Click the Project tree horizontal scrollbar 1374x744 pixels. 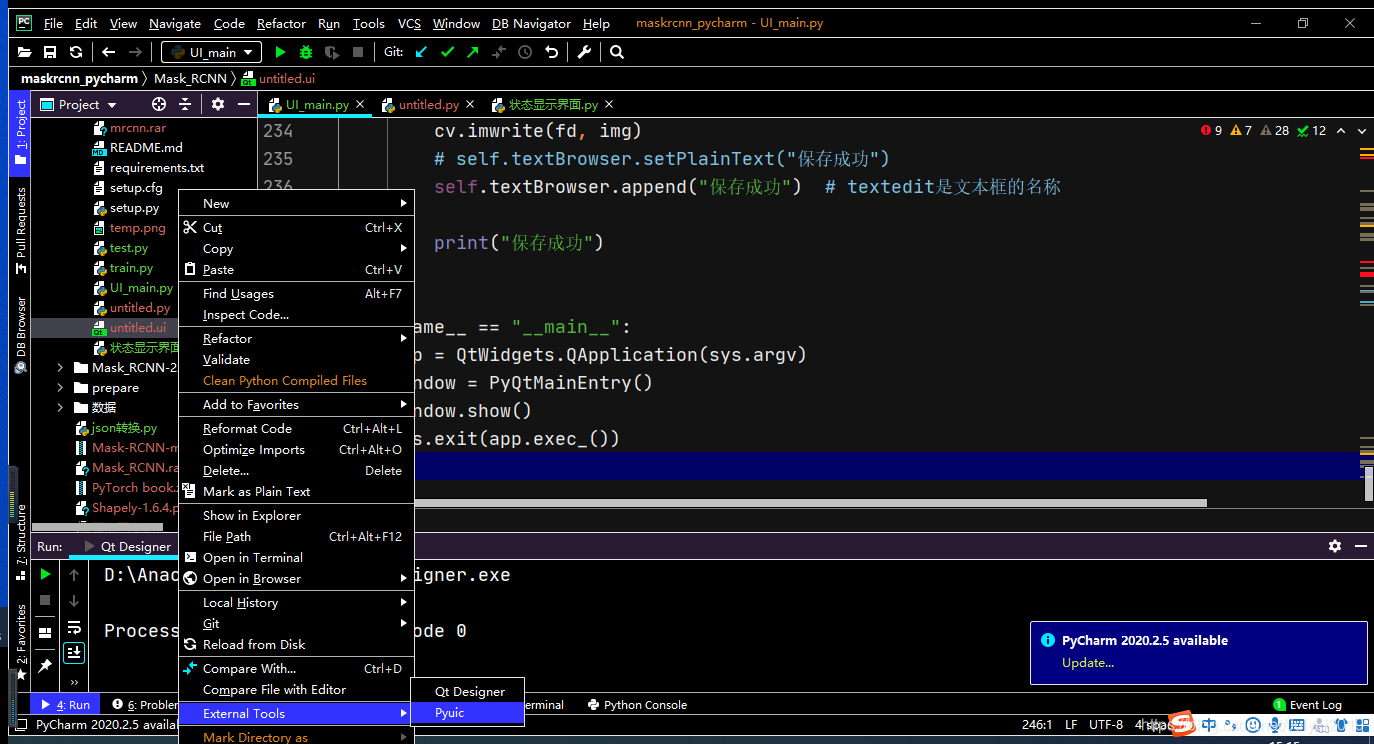[97, 527]
